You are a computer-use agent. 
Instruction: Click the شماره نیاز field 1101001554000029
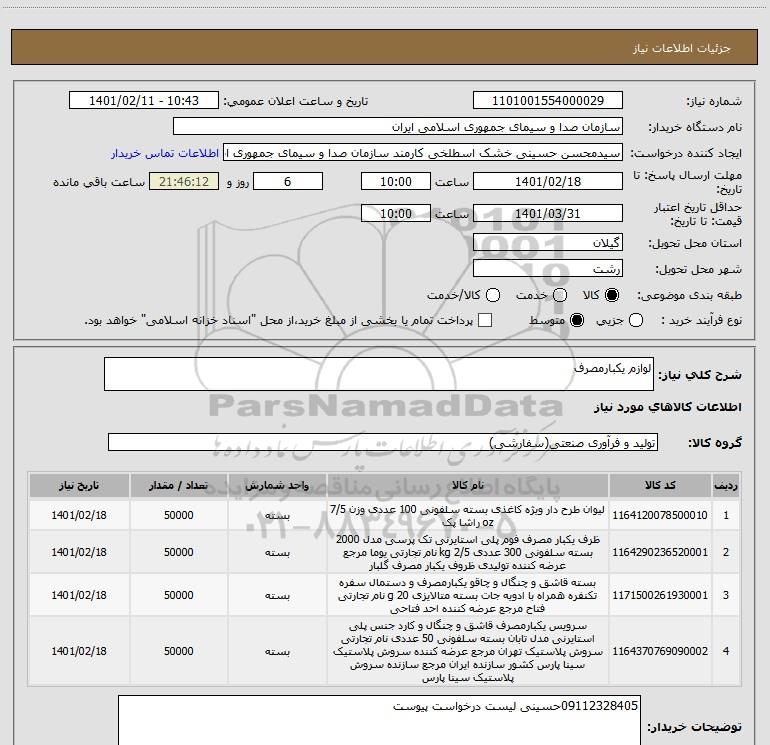[x=548, y=100]
